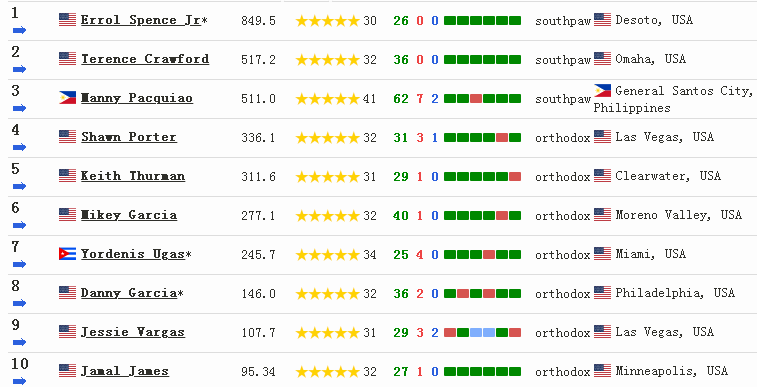Click the Cuban flag beside Yordenis Ugas
The height and width of the screenshot is (387, 757).
(68, 254)
